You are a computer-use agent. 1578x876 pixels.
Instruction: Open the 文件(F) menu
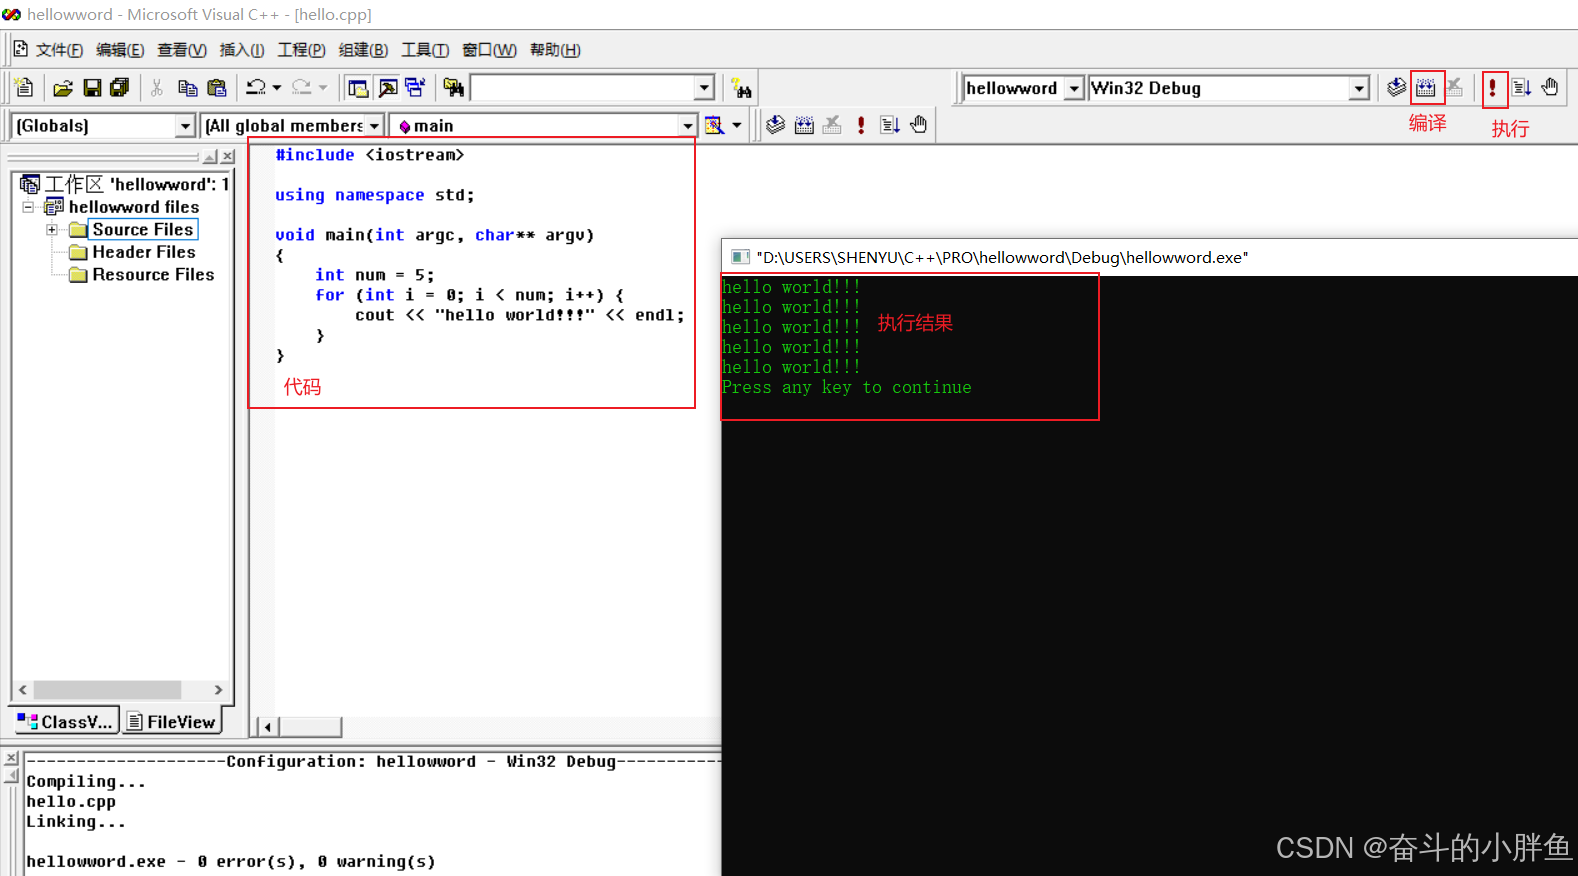(x=58, y=50)
